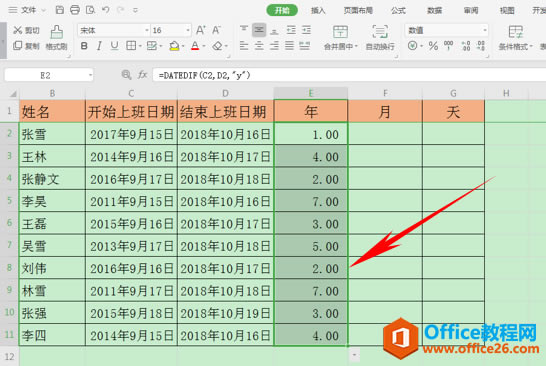Expand quick access toolbar customize arrow
Image resolution: width=546 pixels, height=366 pixels.
click(135, 10)
